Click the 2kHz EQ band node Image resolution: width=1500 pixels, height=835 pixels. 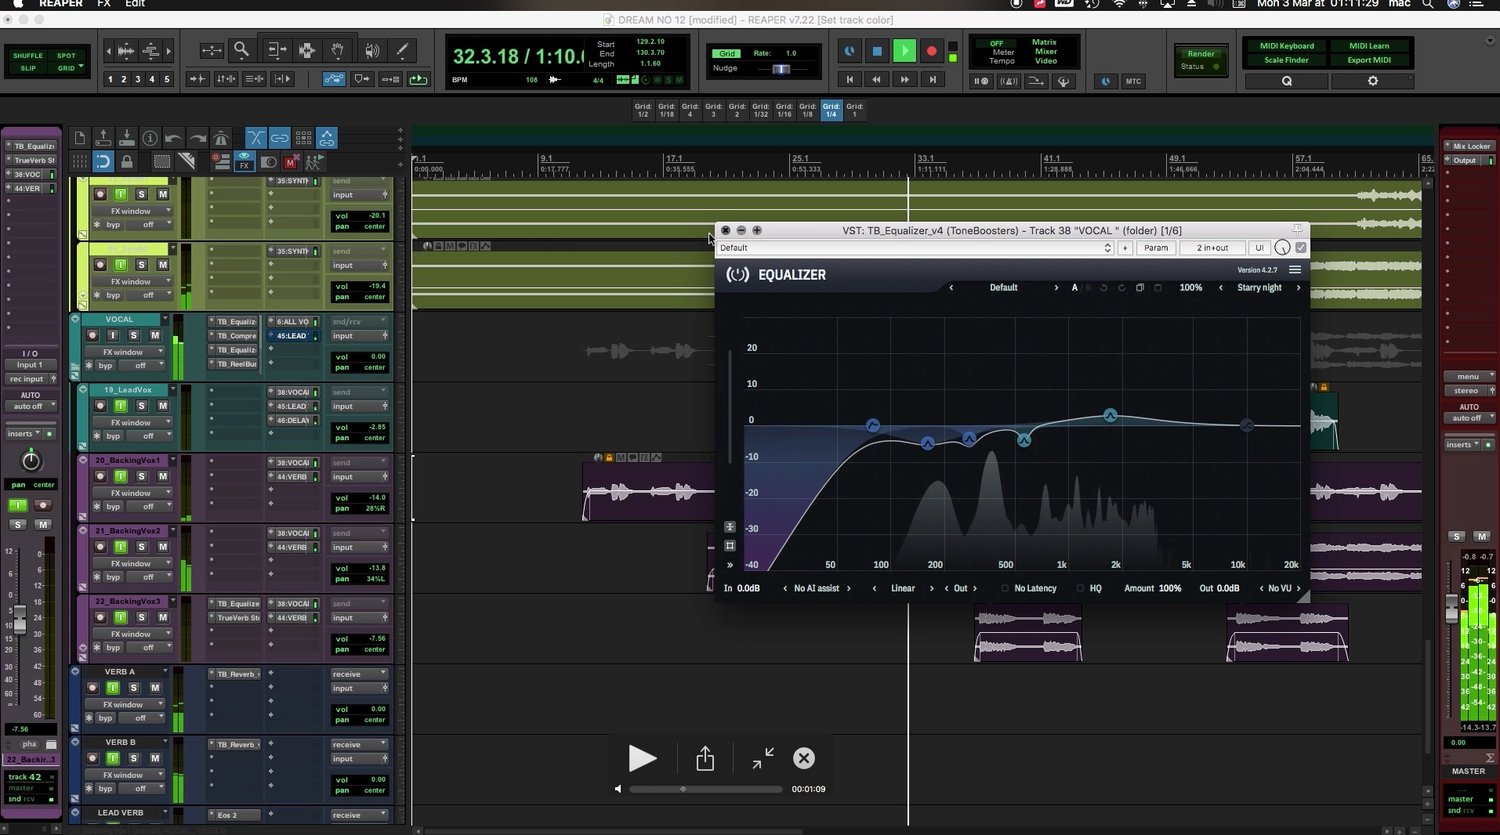pos(1110,414)
